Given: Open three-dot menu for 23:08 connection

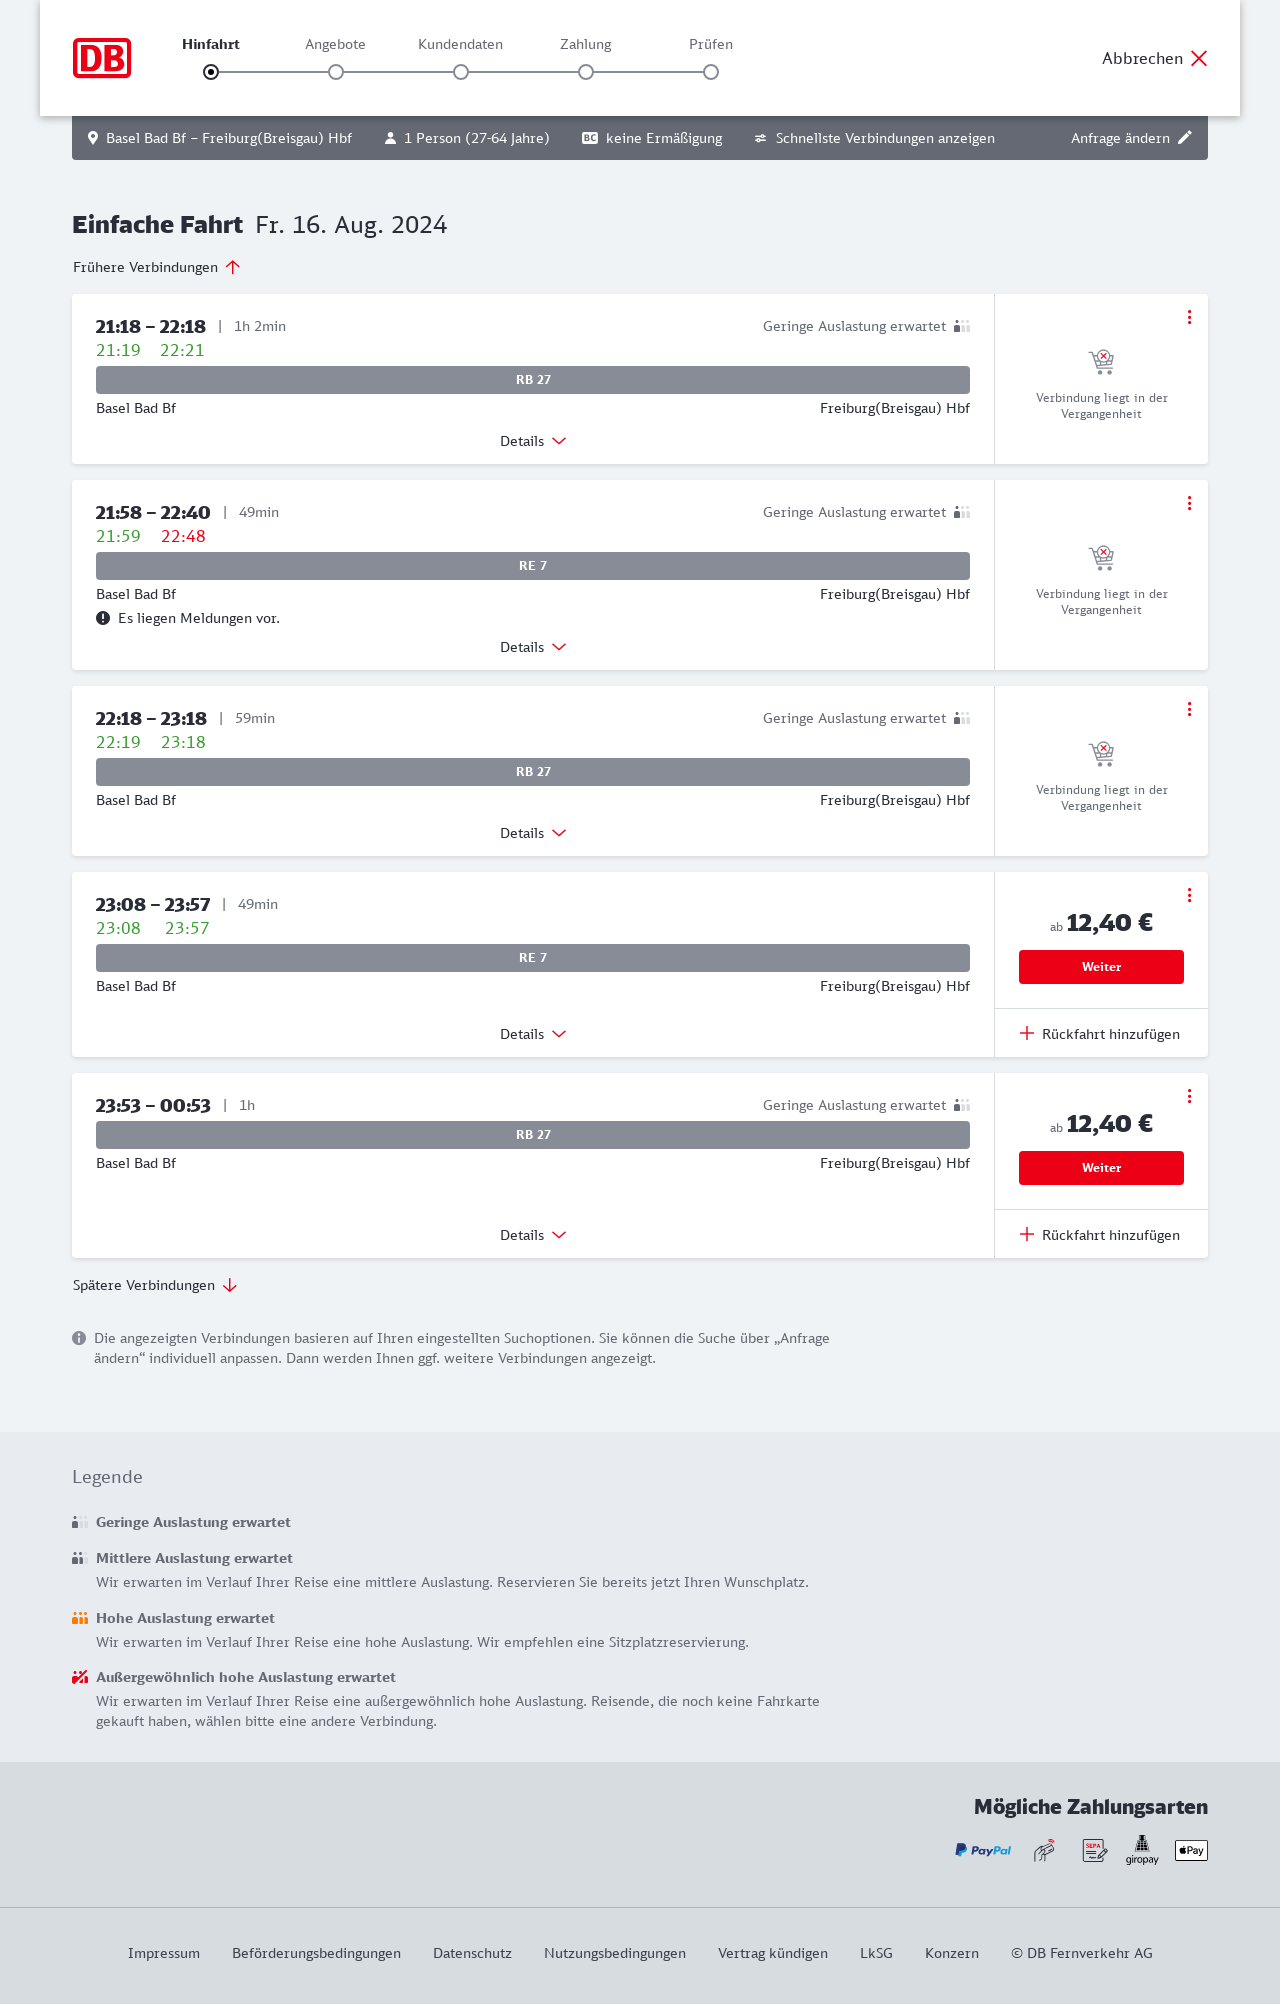Looking at the screenshot, I should [x=1189, y=895].
